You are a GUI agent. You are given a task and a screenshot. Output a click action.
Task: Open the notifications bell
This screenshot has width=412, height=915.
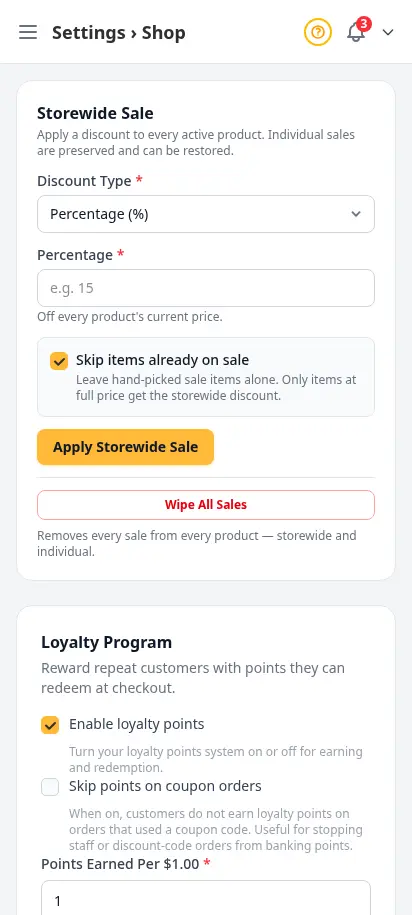click(356, 33)
